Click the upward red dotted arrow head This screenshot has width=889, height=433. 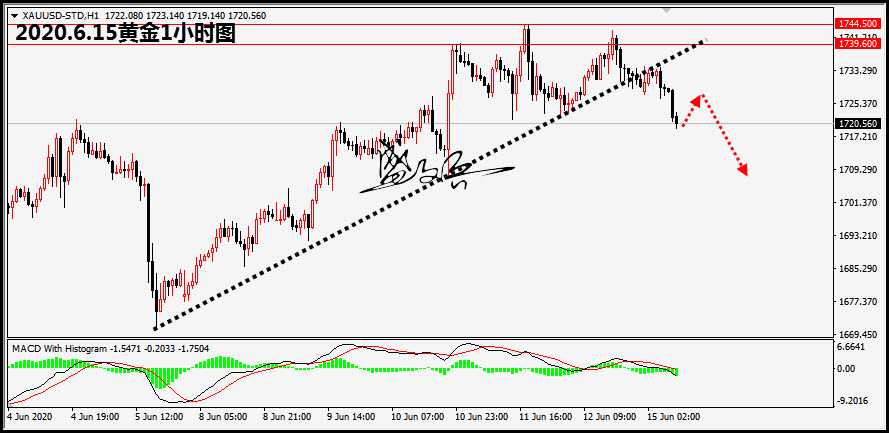coord(702,98)
